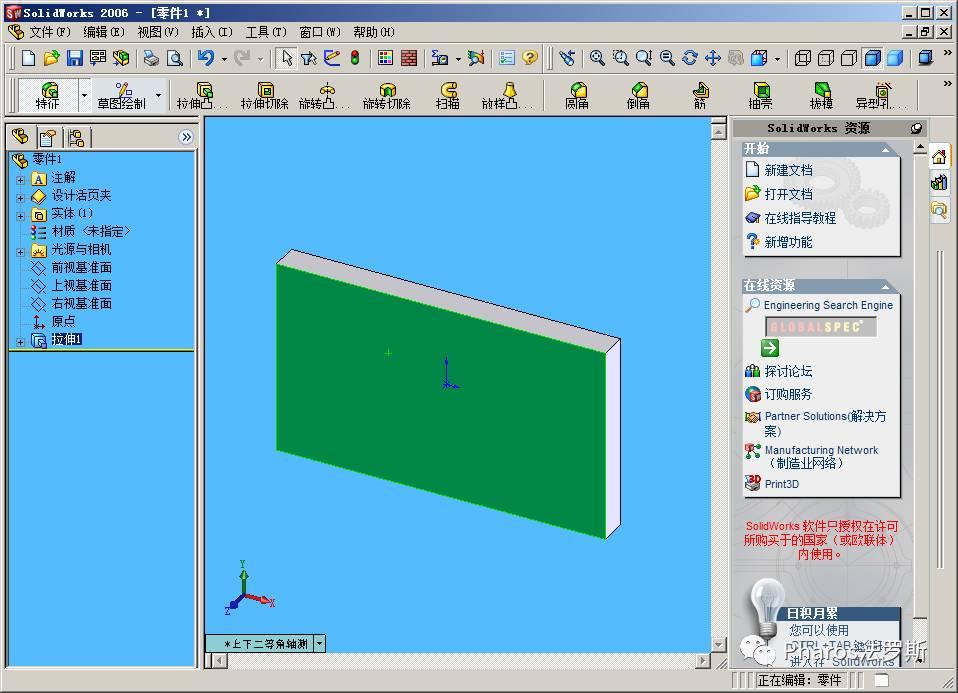This screenshot has height=693, width=958.
Task: Click the Rotate View icon
Action: point(690,58)
